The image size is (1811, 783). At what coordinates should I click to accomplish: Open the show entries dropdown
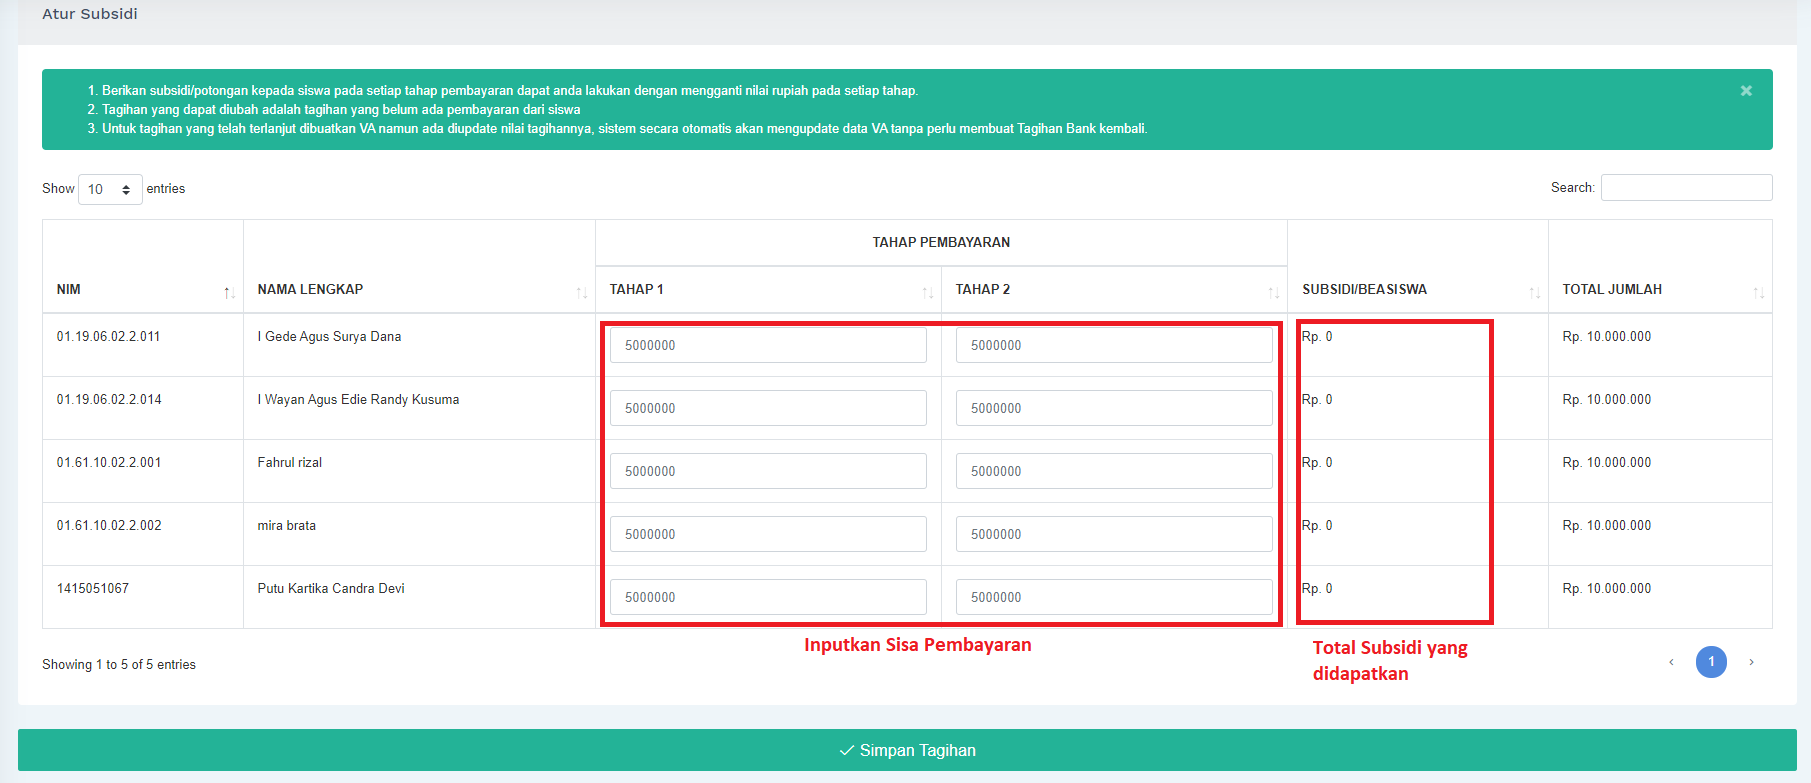[x=110, y=189]
